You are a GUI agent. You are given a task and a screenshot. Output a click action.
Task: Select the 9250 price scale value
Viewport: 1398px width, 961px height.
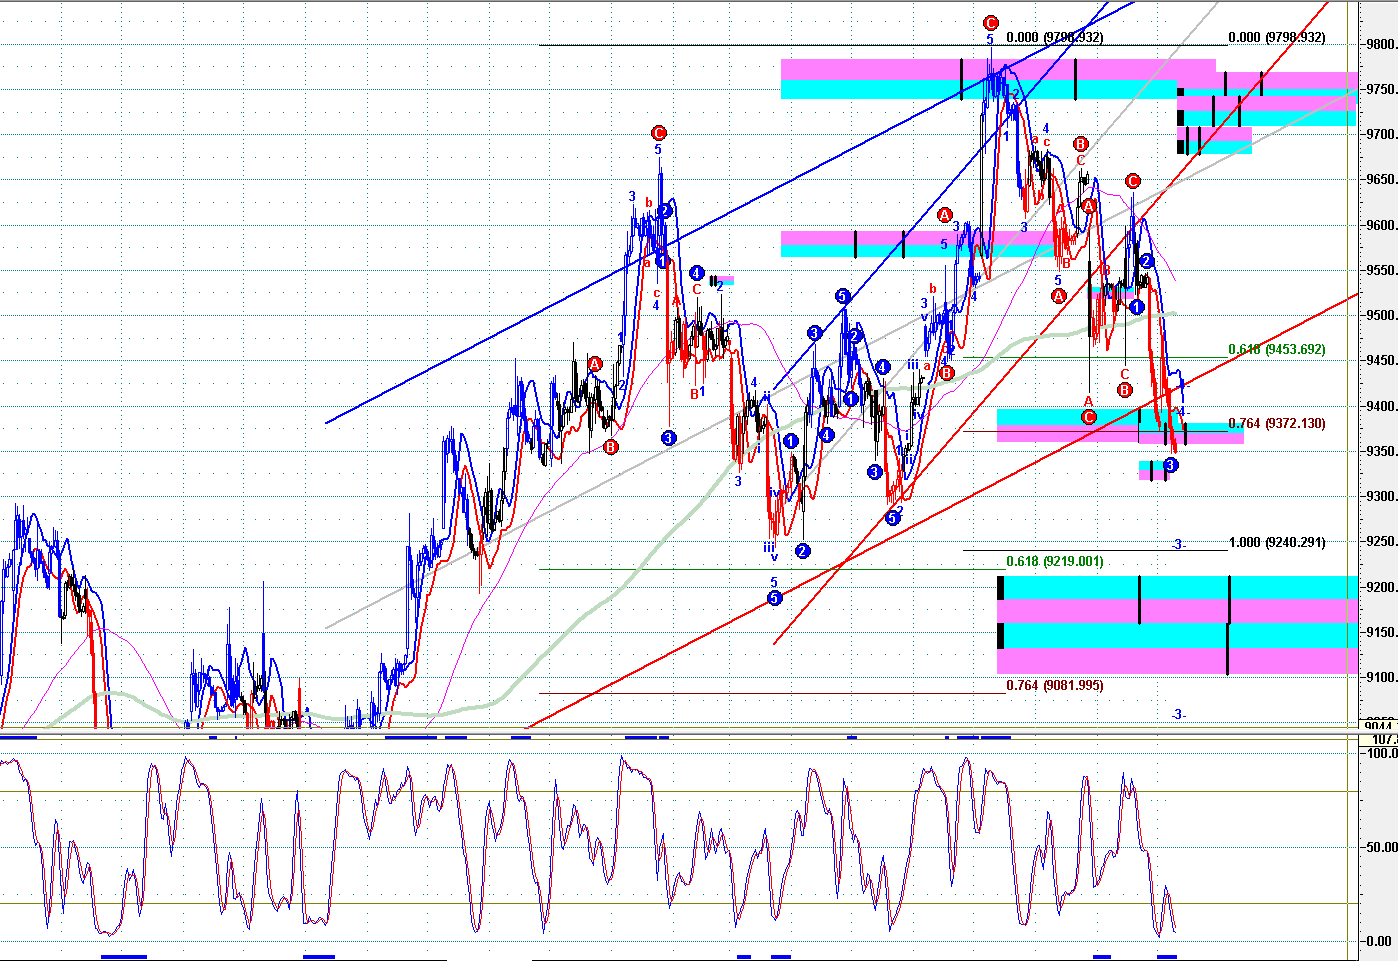click(1382, 541)
